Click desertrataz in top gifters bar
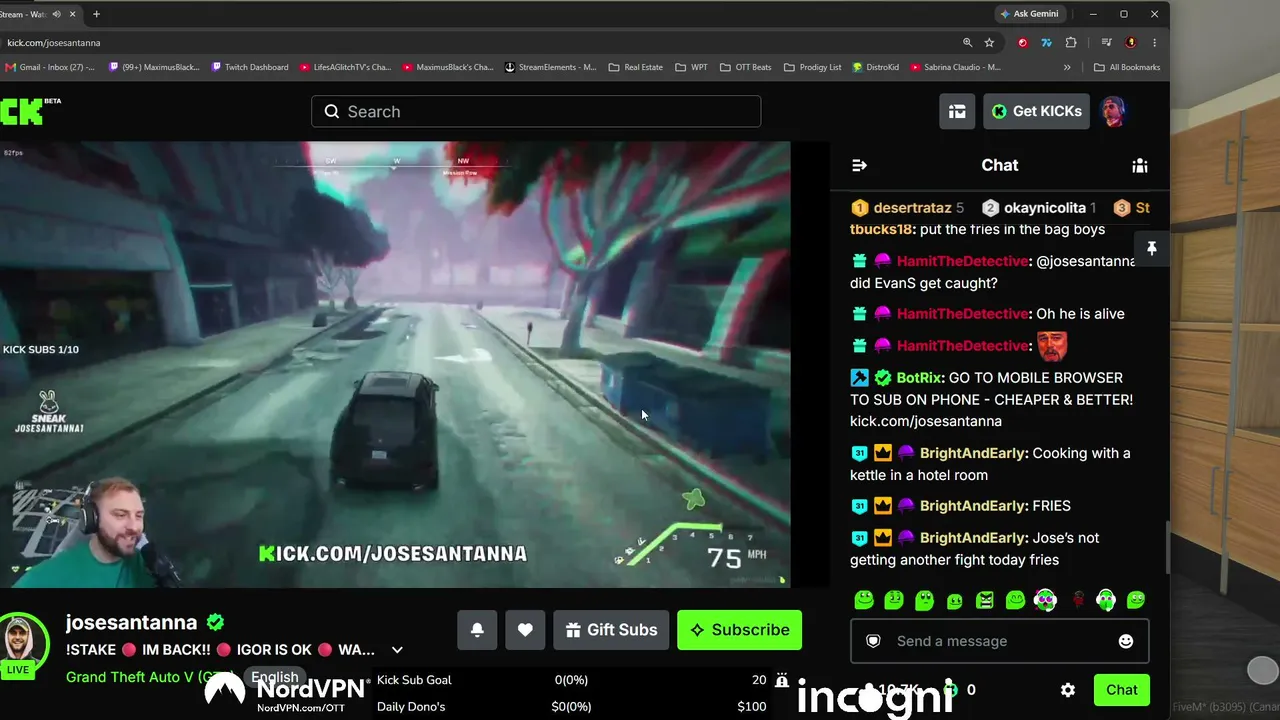 [x=912, y=208]
